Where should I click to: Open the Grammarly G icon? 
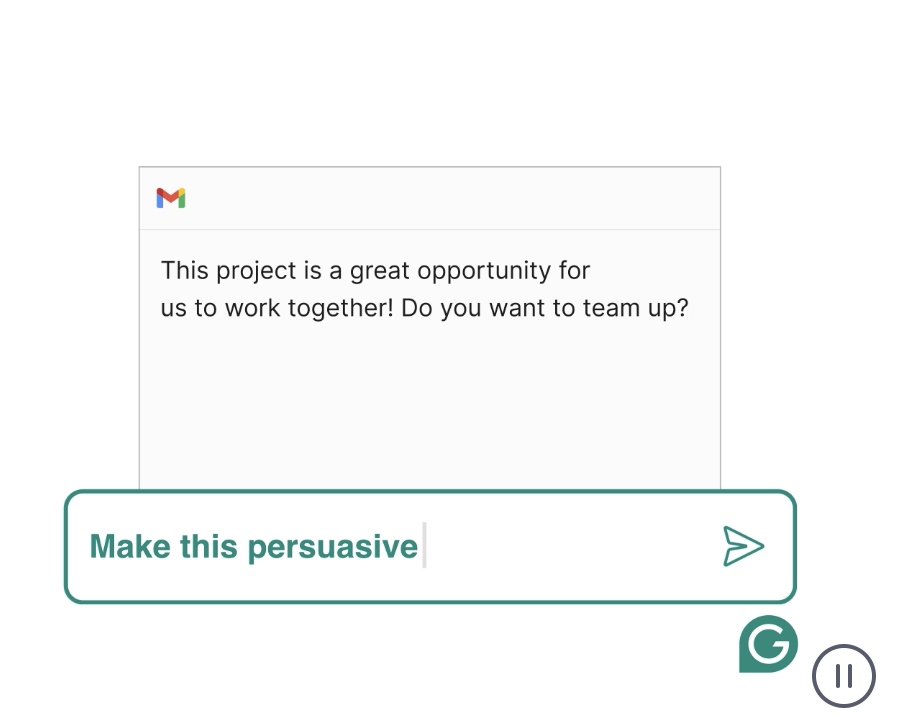(x=768, y=644)
